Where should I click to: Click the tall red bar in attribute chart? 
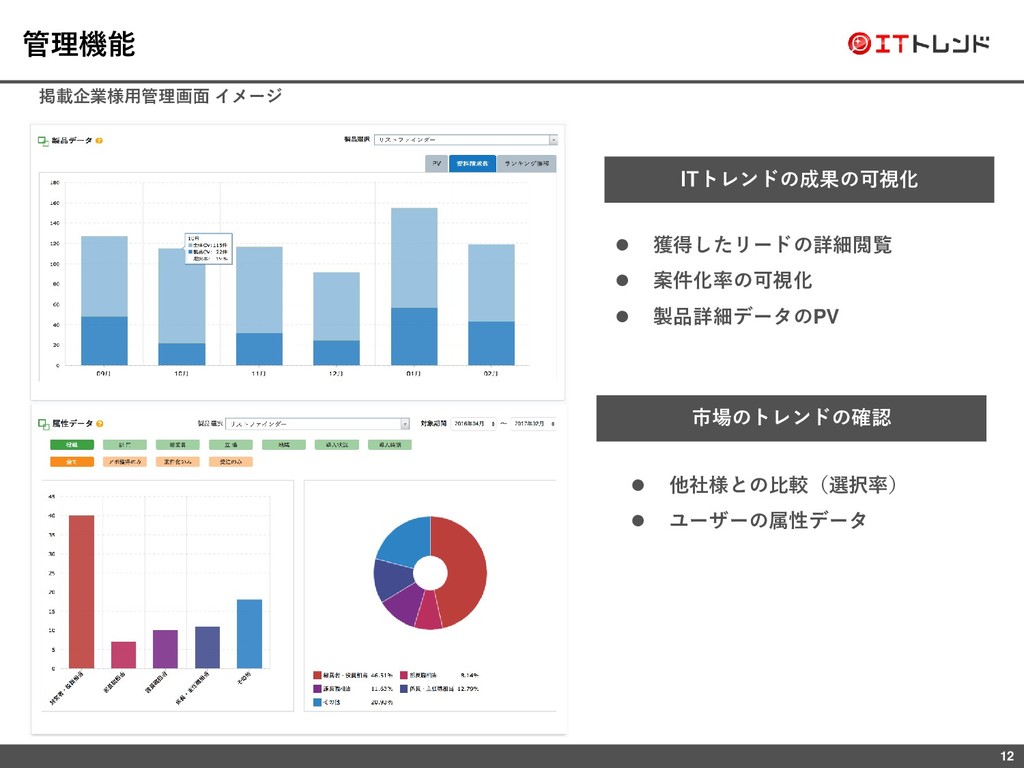[x=82, y=592]
